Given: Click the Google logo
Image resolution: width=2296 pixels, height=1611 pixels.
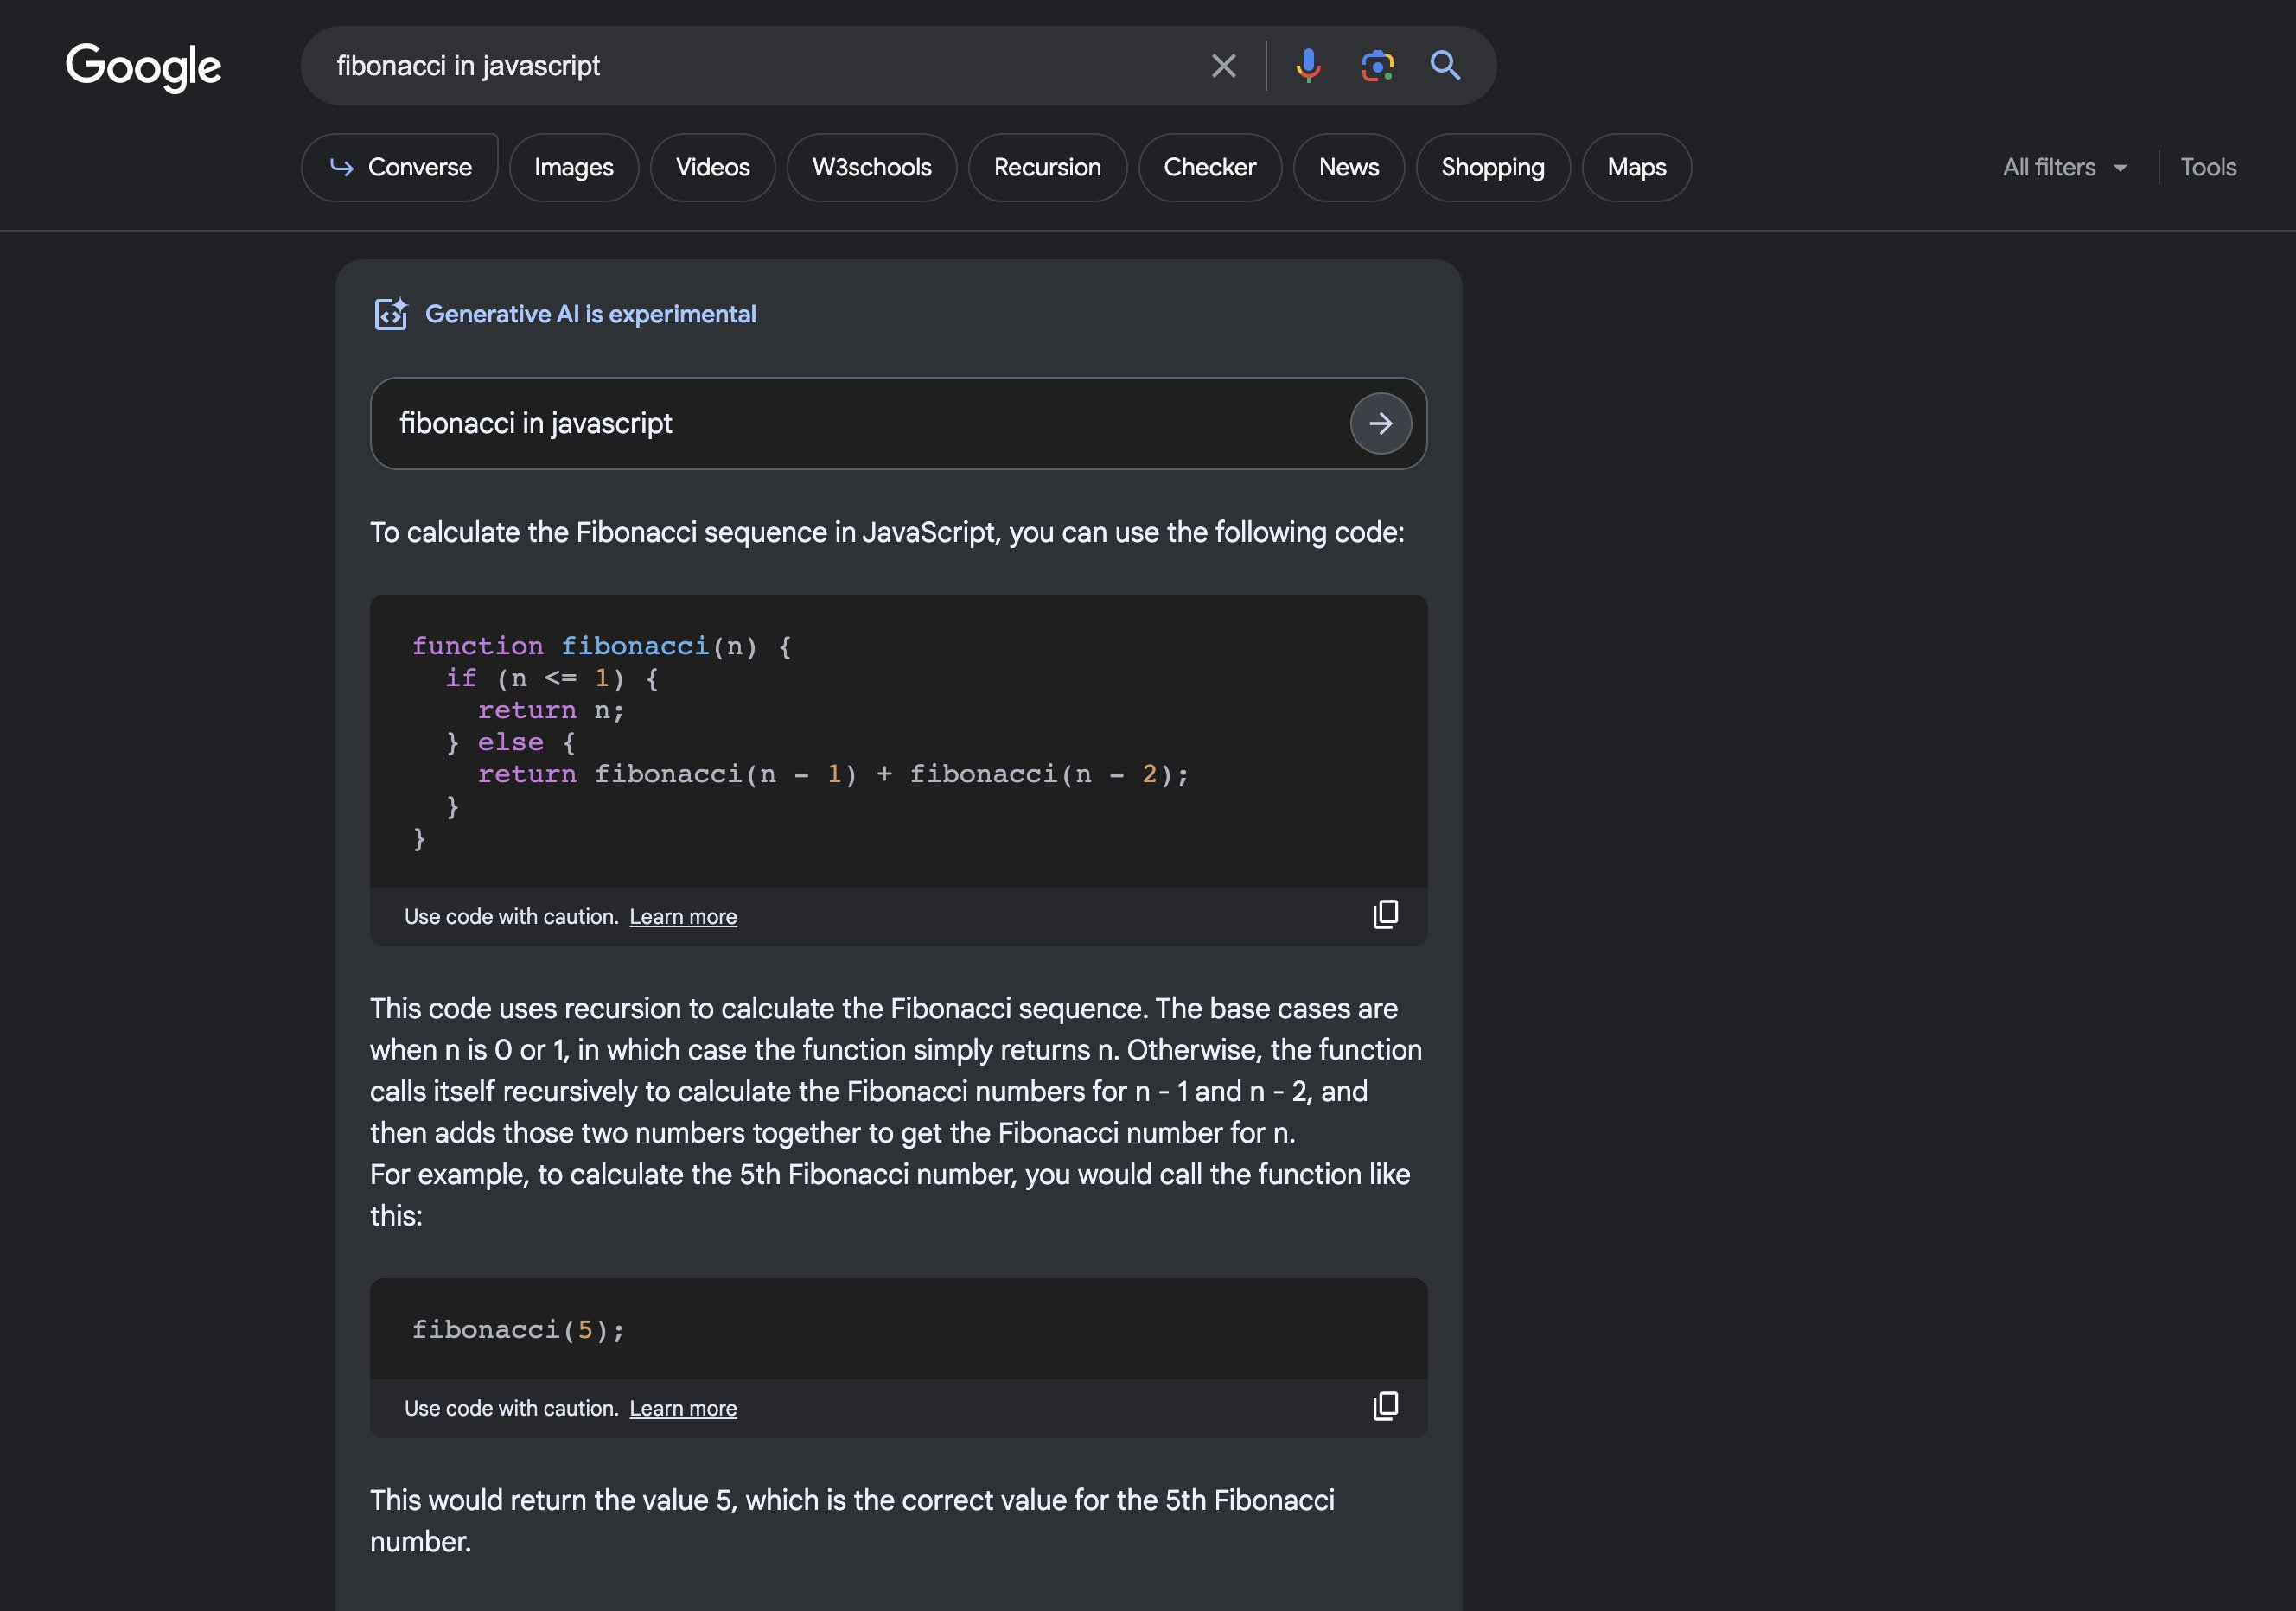Looking at the screenshot, I should point(143,67).
